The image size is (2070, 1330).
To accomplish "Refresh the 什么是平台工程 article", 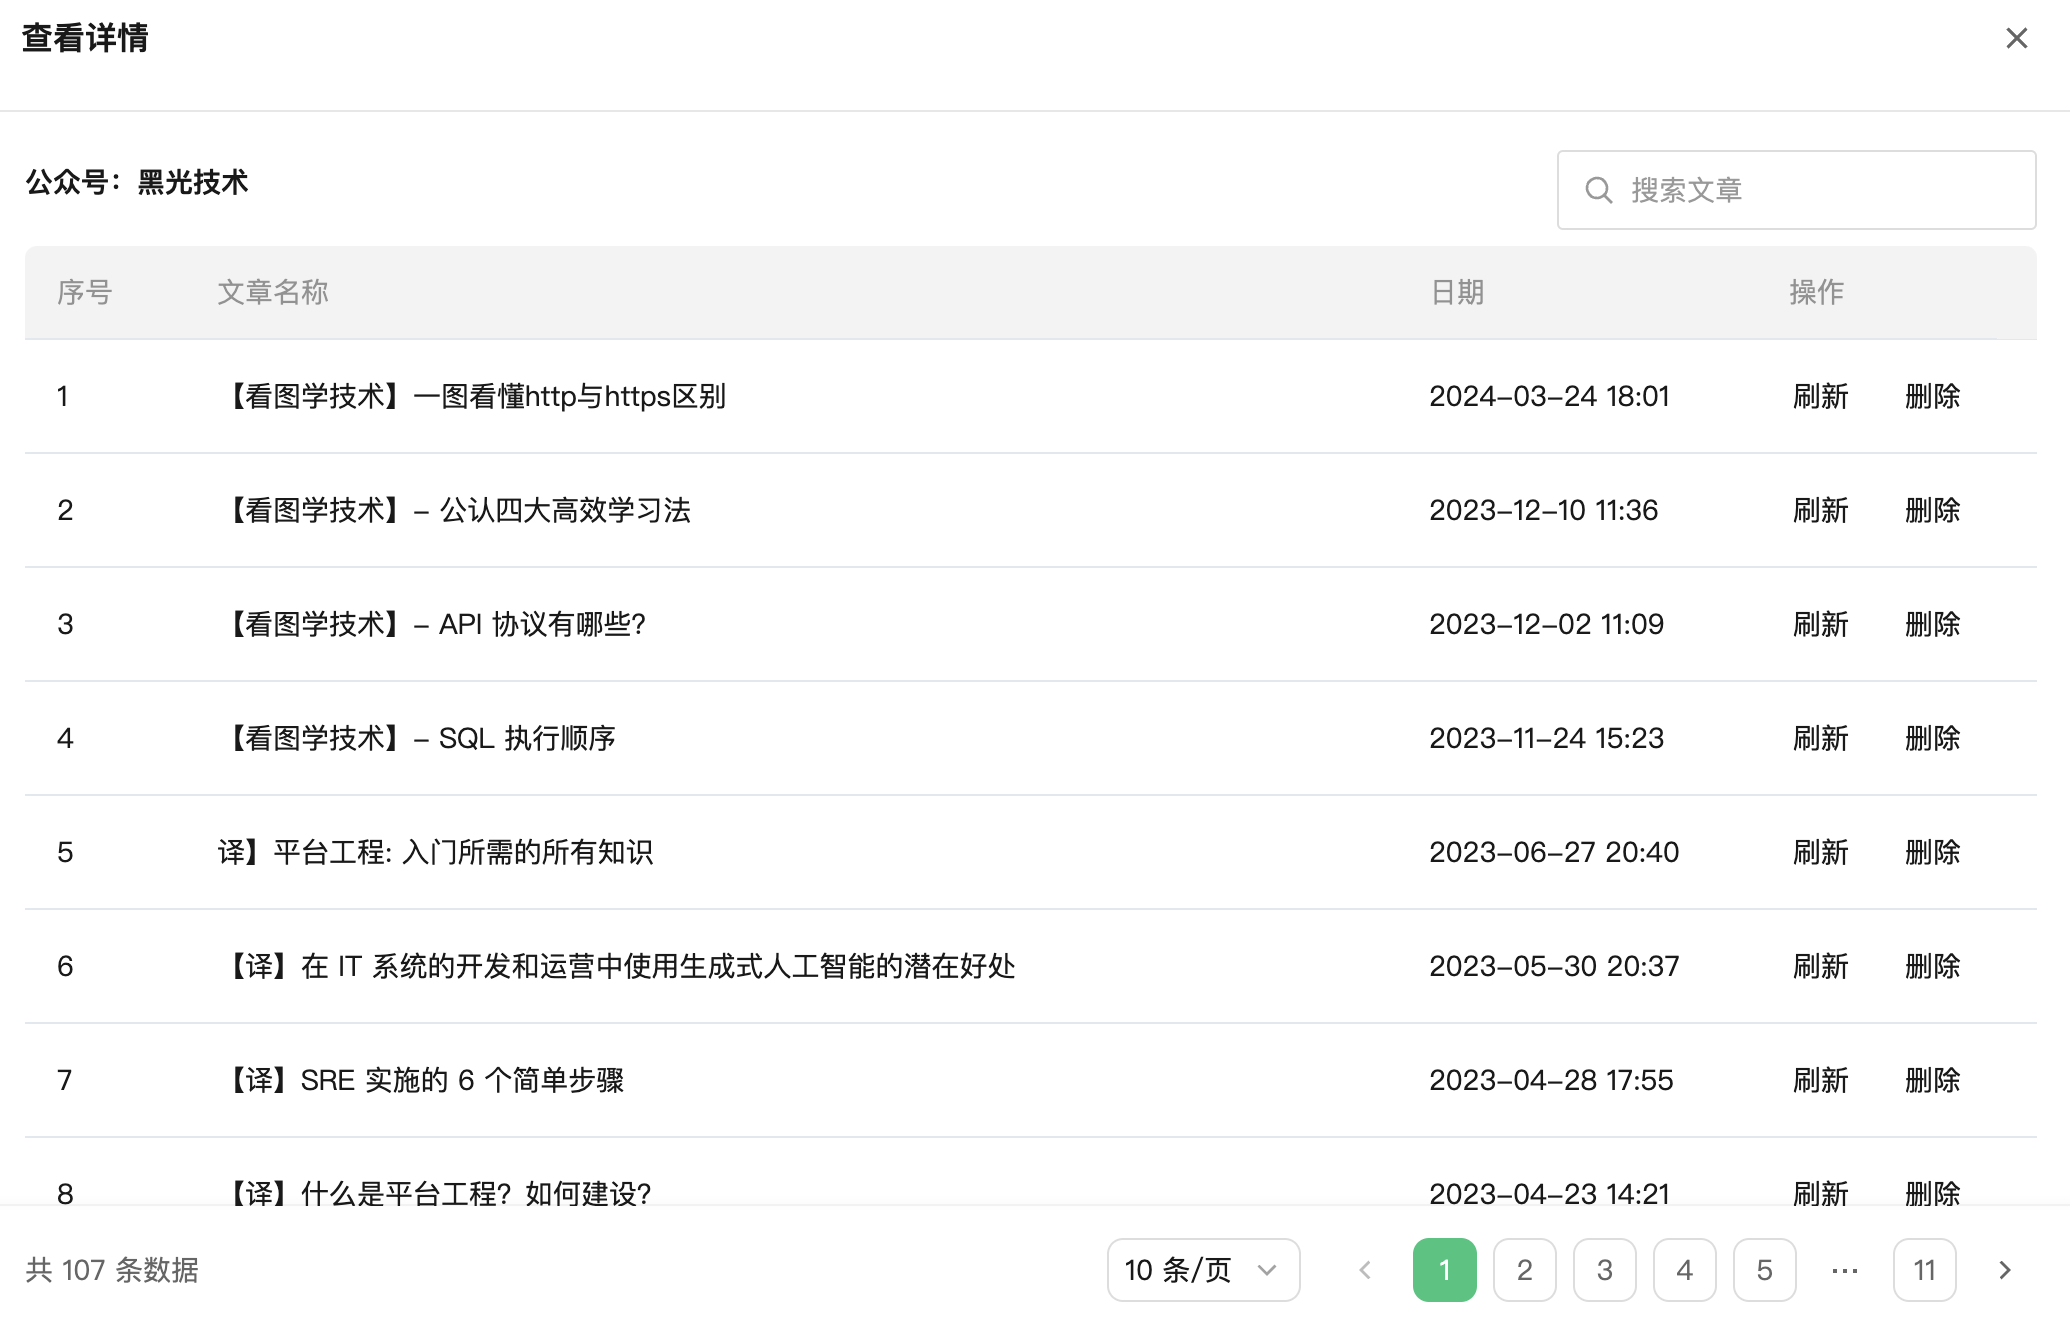I will (1821, 1192).
